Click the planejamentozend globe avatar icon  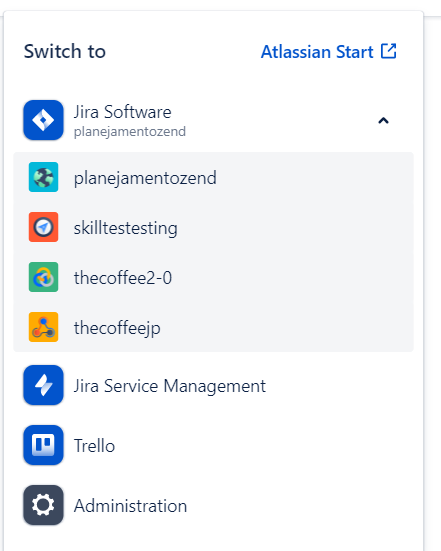[43, 177]
